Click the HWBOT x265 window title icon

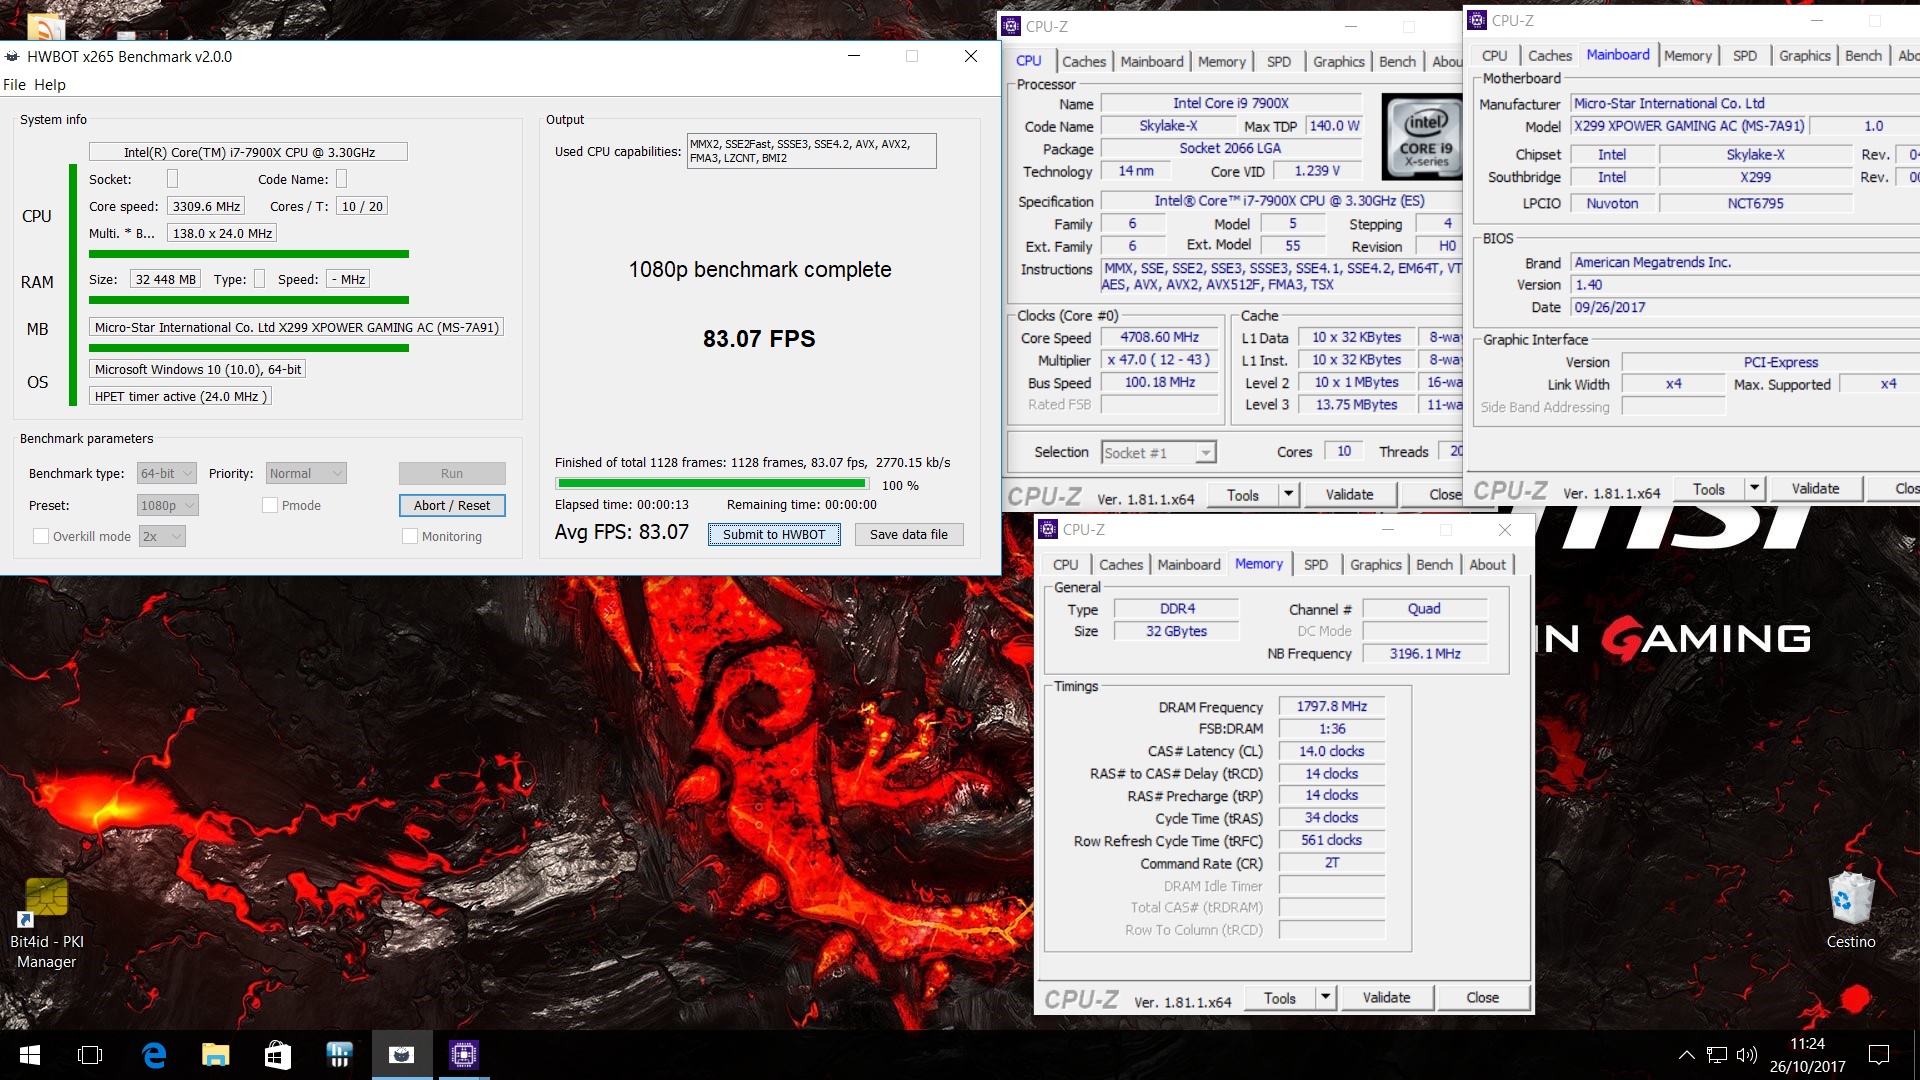pos(12,57)
